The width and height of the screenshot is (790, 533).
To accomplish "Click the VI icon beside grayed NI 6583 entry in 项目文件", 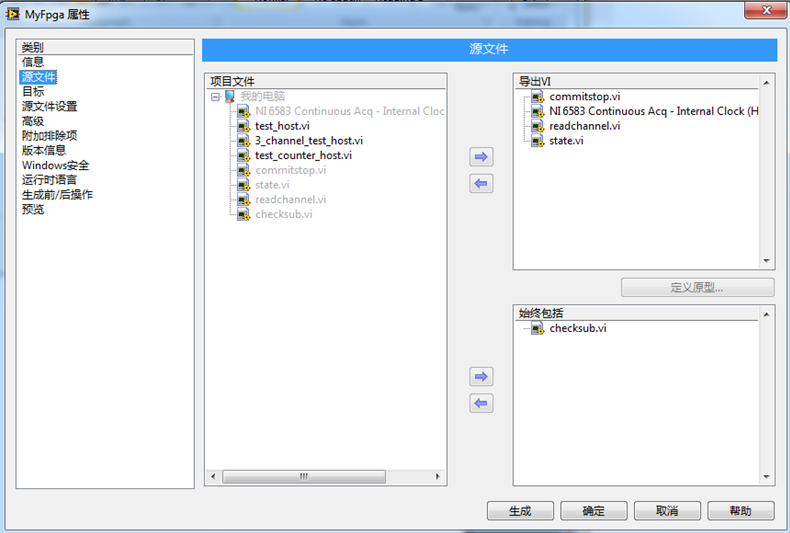I will [x=243, y=111].
